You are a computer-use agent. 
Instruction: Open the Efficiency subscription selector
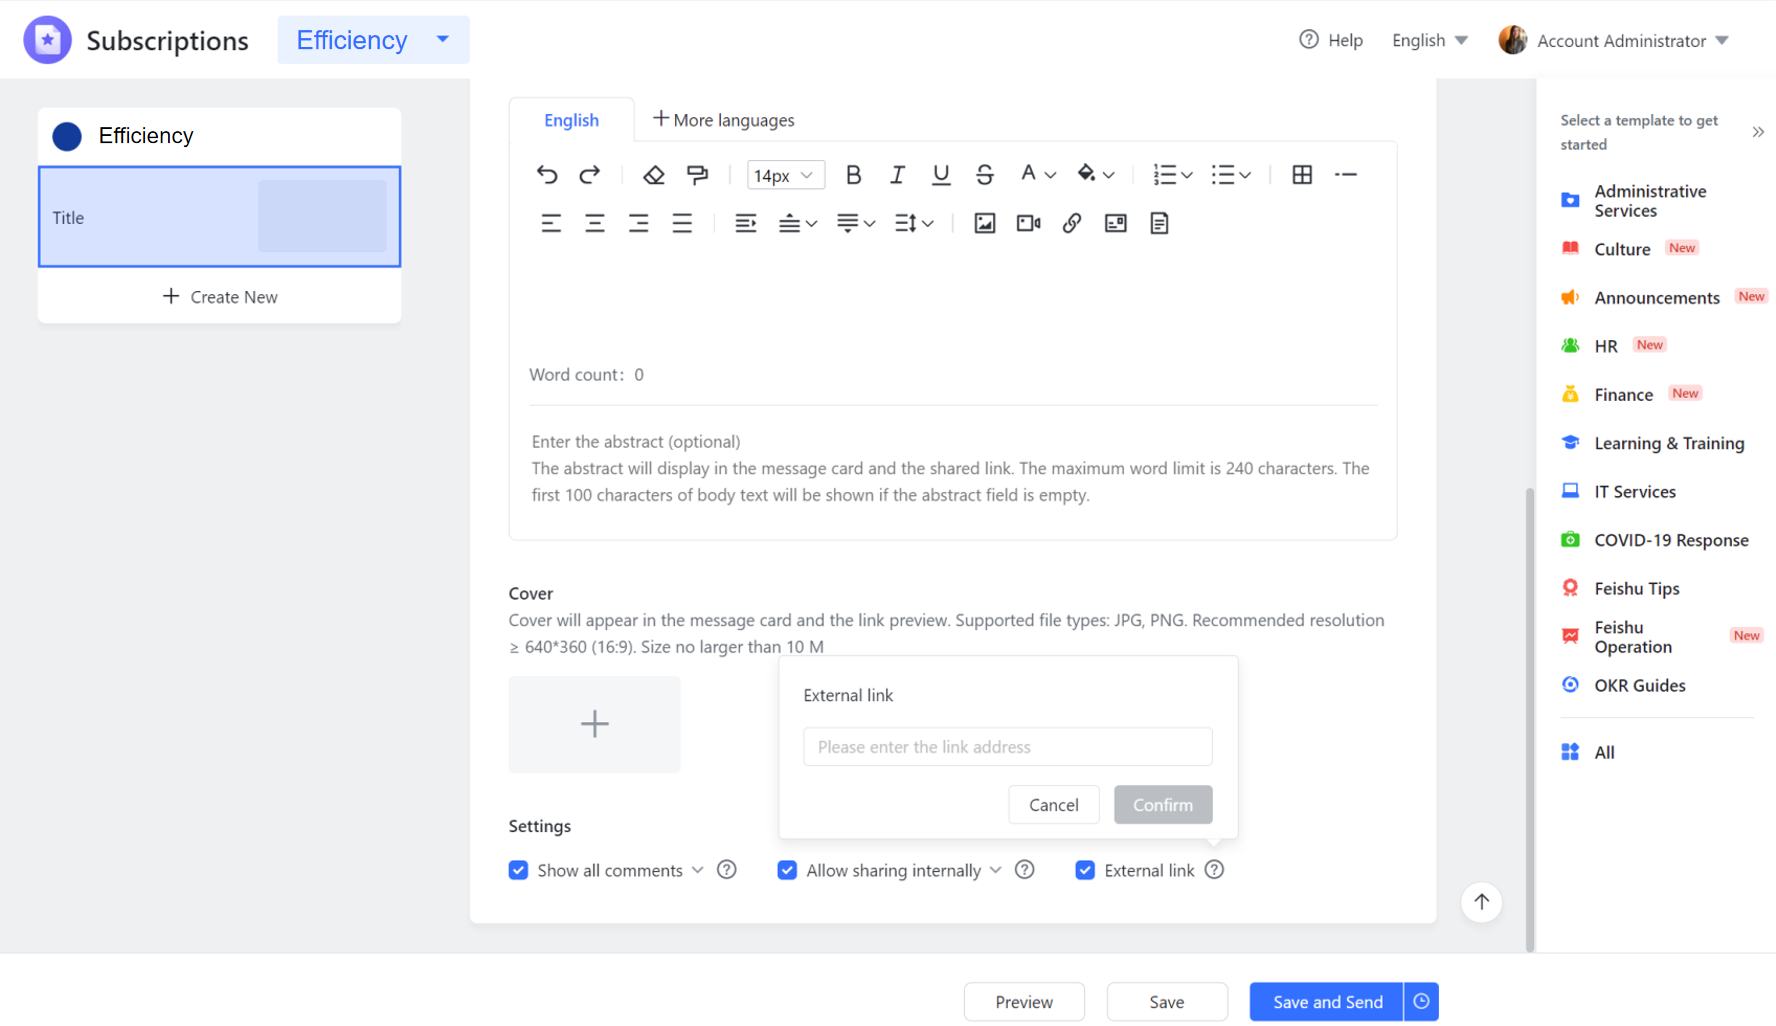pyautogui.click(x=373, y=39)
